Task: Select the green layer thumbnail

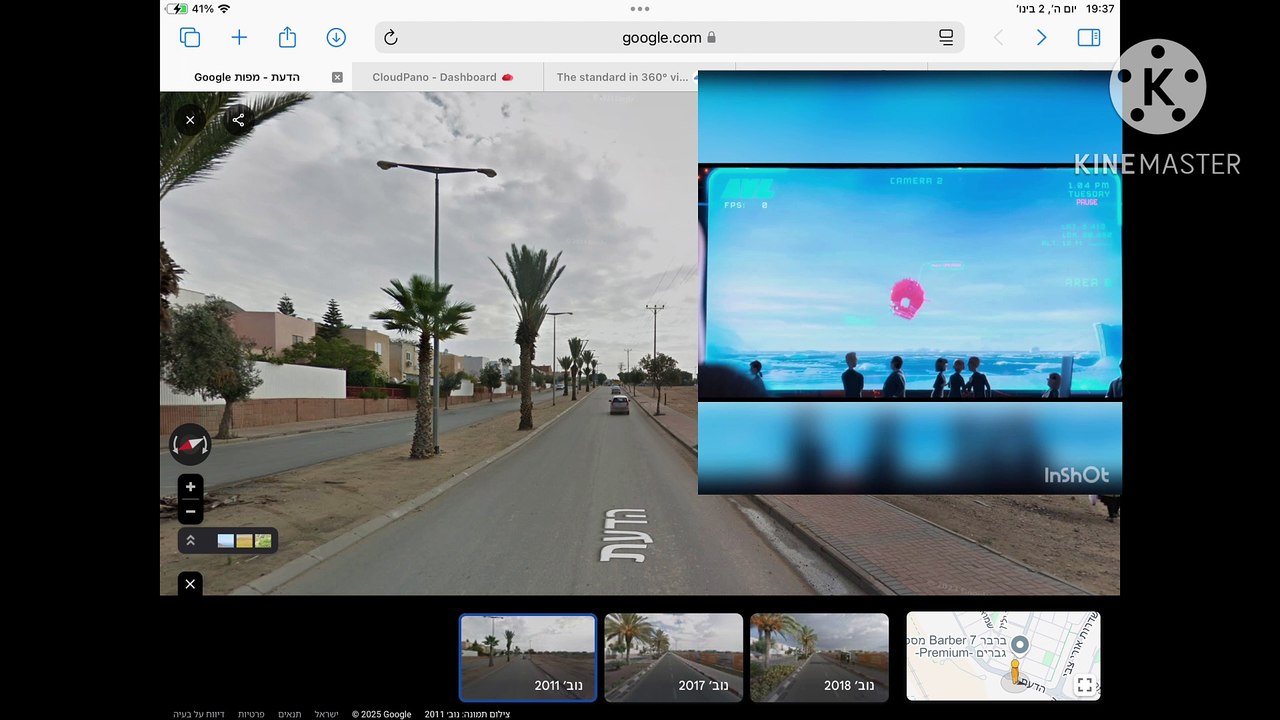Action: pyautogui.click(x=263, y=541)
